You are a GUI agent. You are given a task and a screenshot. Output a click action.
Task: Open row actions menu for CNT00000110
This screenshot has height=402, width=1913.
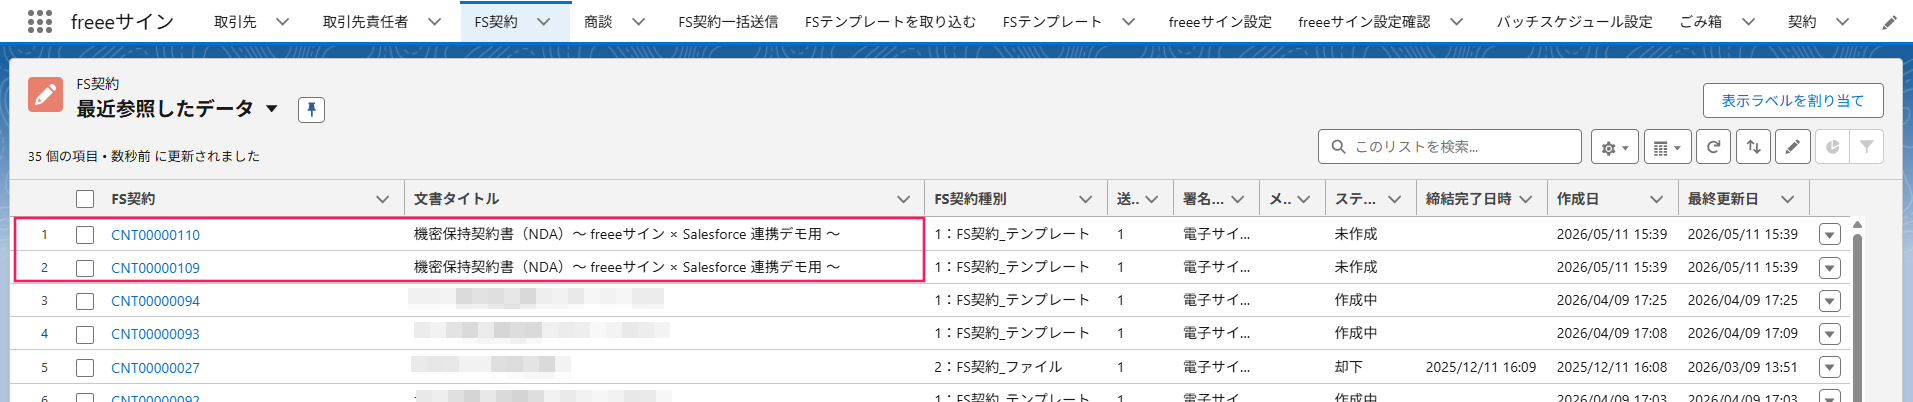click(1830, 235)
